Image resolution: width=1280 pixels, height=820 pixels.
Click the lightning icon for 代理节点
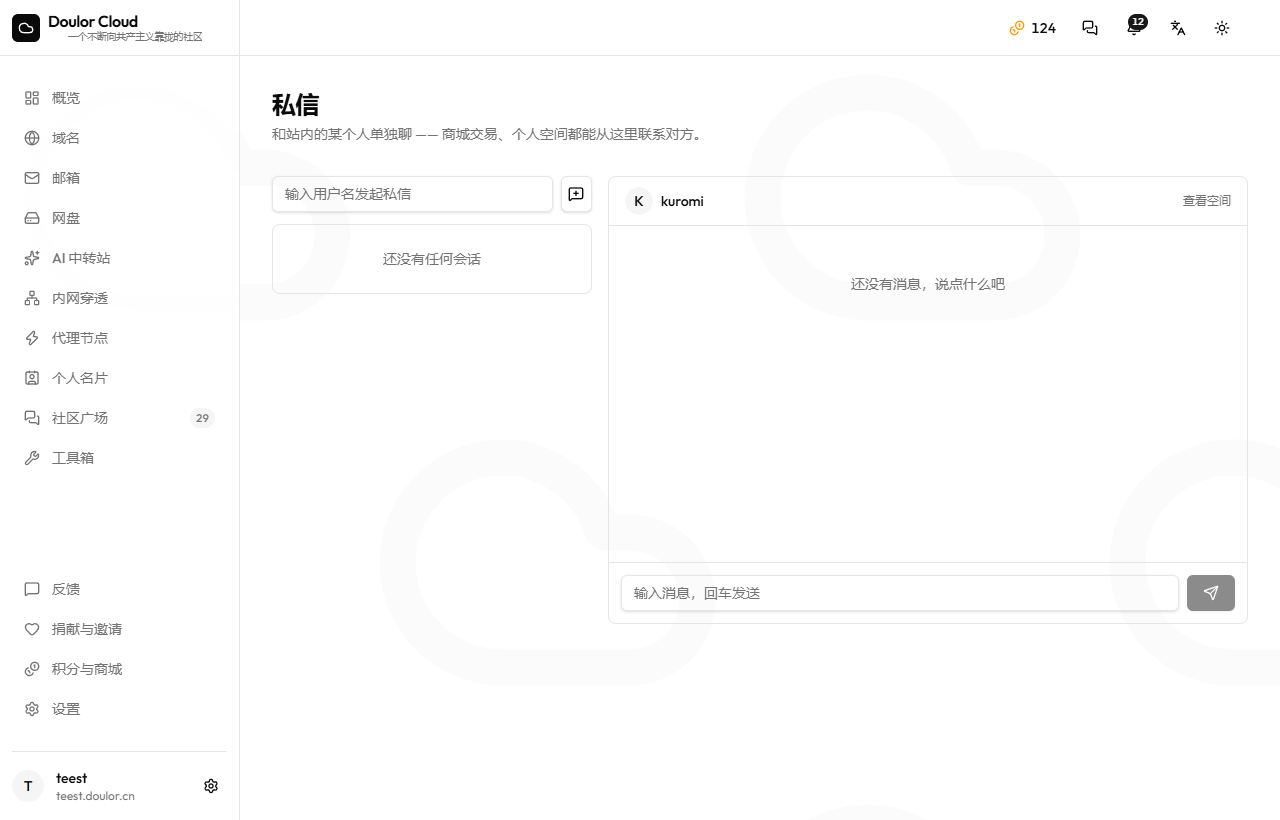(32, 338)
